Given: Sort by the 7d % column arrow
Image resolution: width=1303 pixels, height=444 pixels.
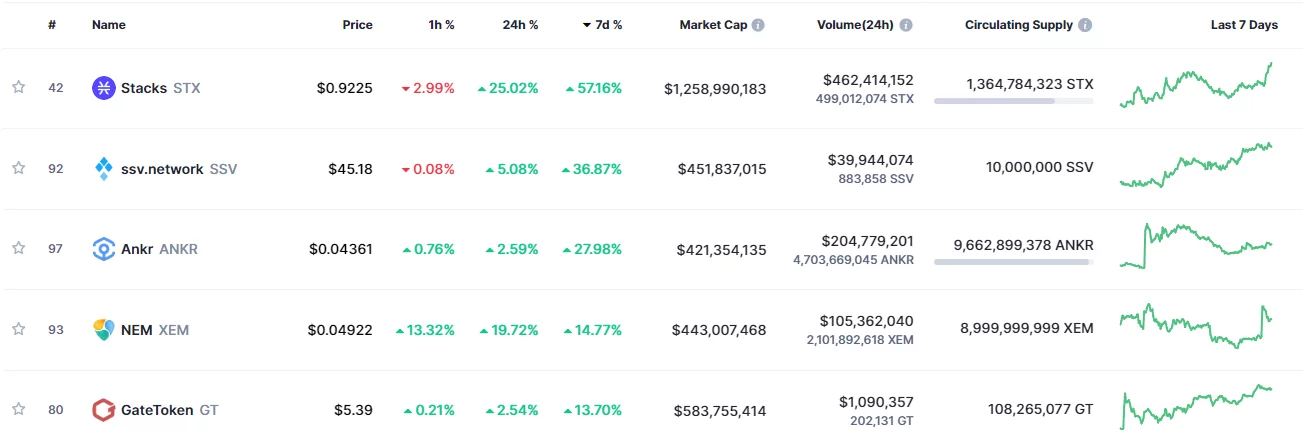Looking at the screenshot, I should tap(587, 25).
